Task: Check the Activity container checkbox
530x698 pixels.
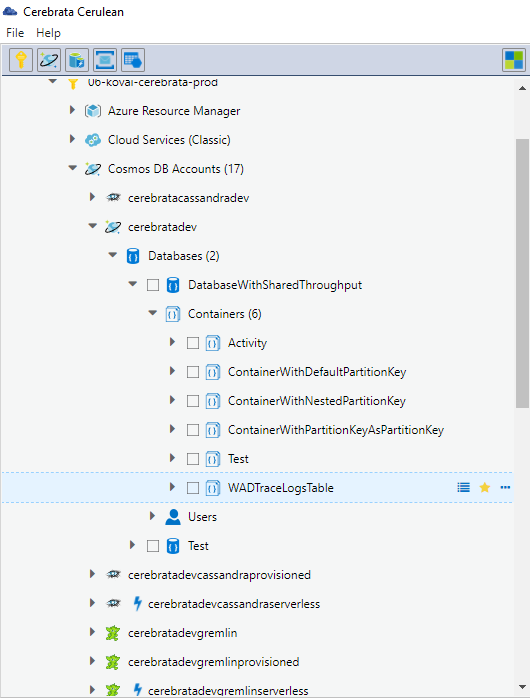Action: (193, 343)
